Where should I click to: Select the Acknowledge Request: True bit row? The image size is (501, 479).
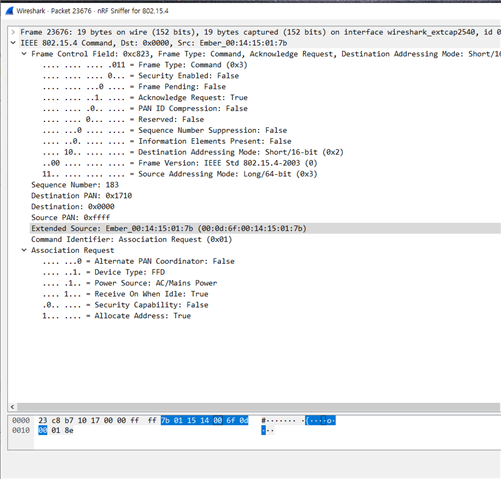pyautogui.click(x=145, y=98)
